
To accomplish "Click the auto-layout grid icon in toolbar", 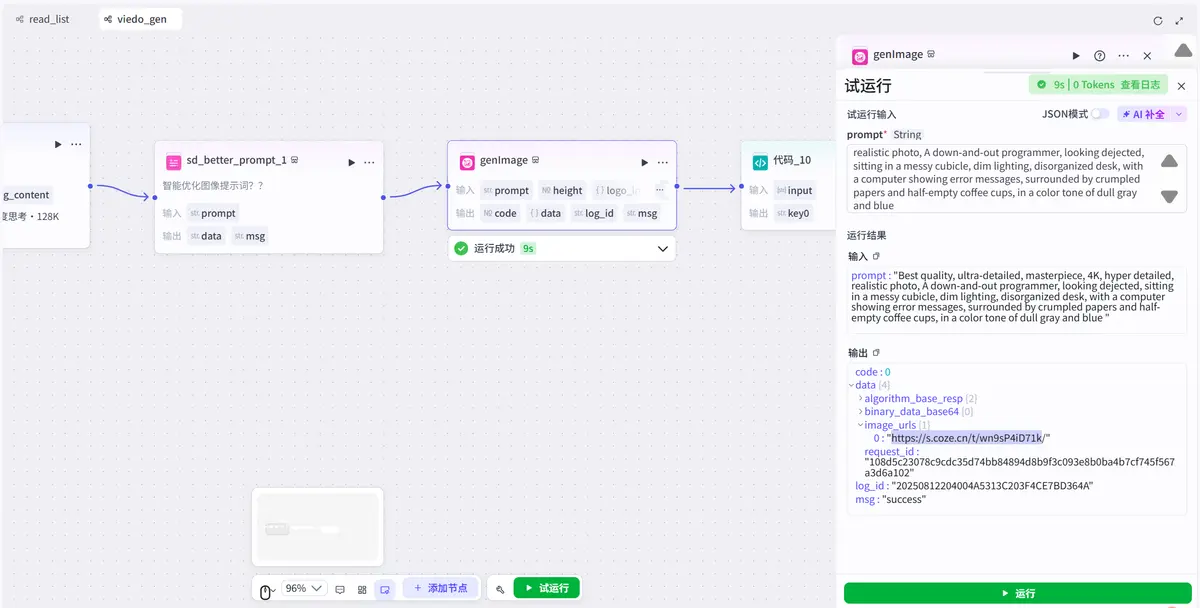I will [362, 589].
